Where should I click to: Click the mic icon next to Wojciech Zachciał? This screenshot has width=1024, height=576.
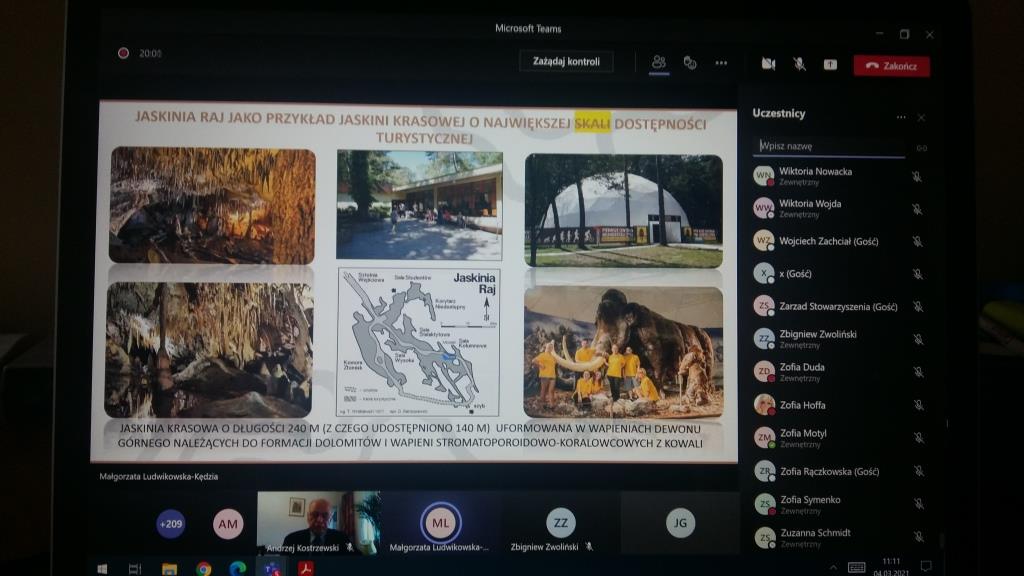[917, 242]
